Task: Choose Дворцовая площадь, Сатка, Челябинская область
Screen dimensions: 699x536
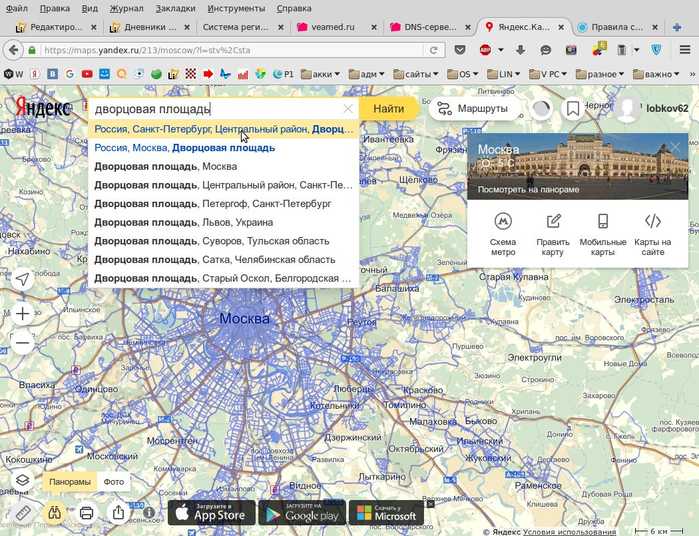Action: 223,260
